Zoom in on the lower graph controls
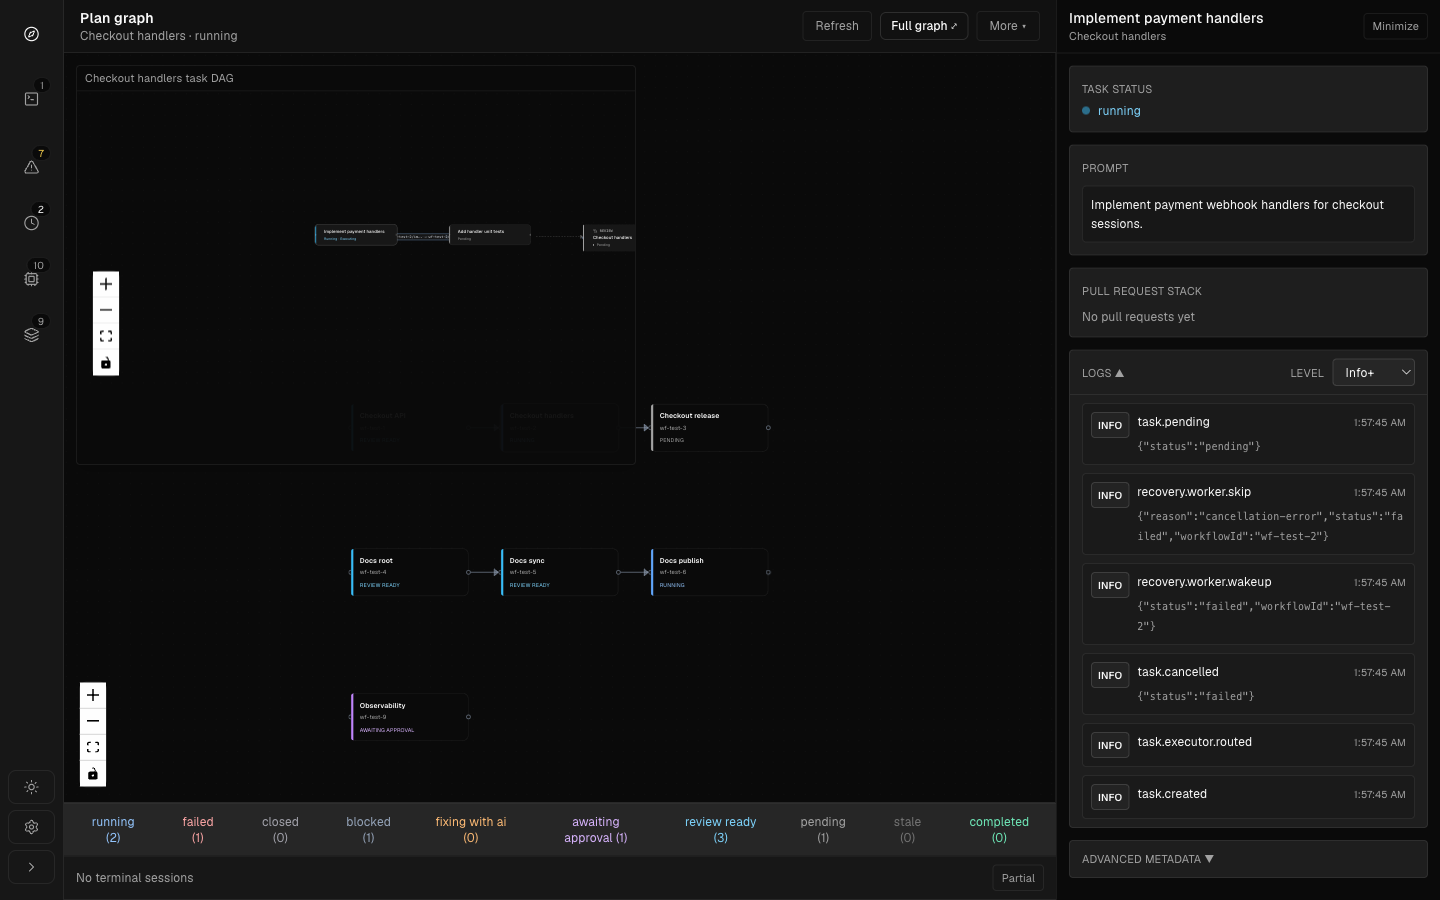 click(x=93, y=695)
